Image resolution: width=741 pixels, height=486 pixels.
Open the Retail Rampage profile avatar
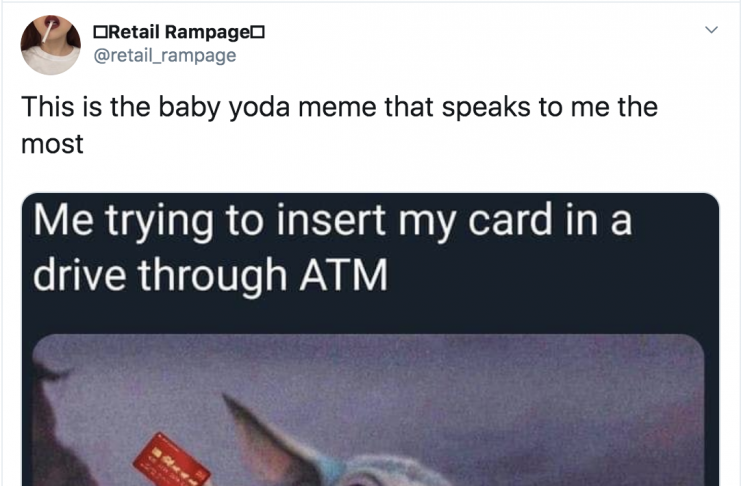pyautogui.click(x=51, y=45)
